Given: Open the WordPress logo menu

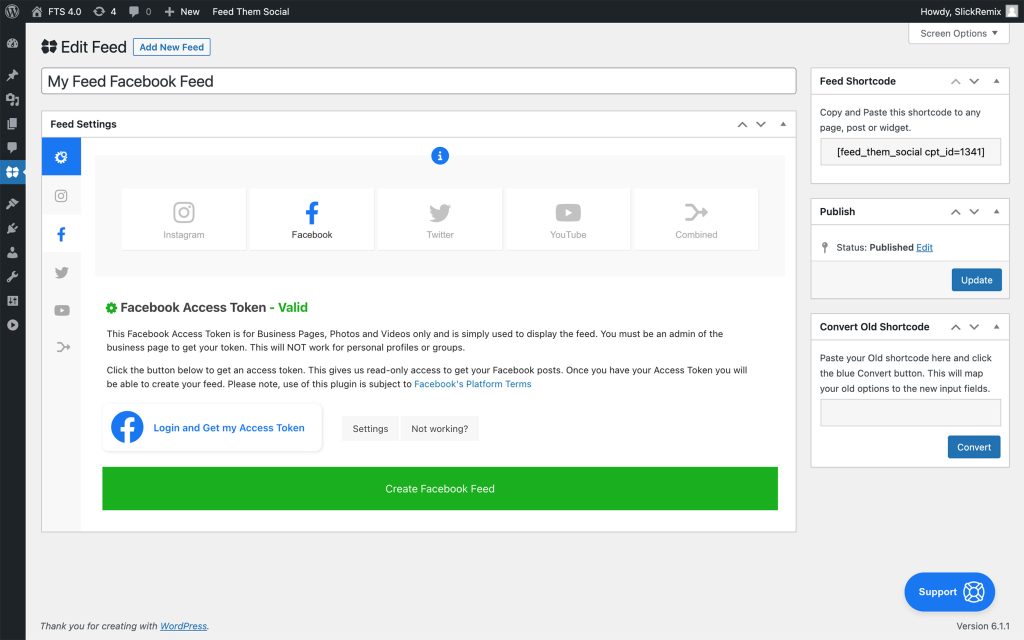Looking at the screenshot, I should pos(12,11).
